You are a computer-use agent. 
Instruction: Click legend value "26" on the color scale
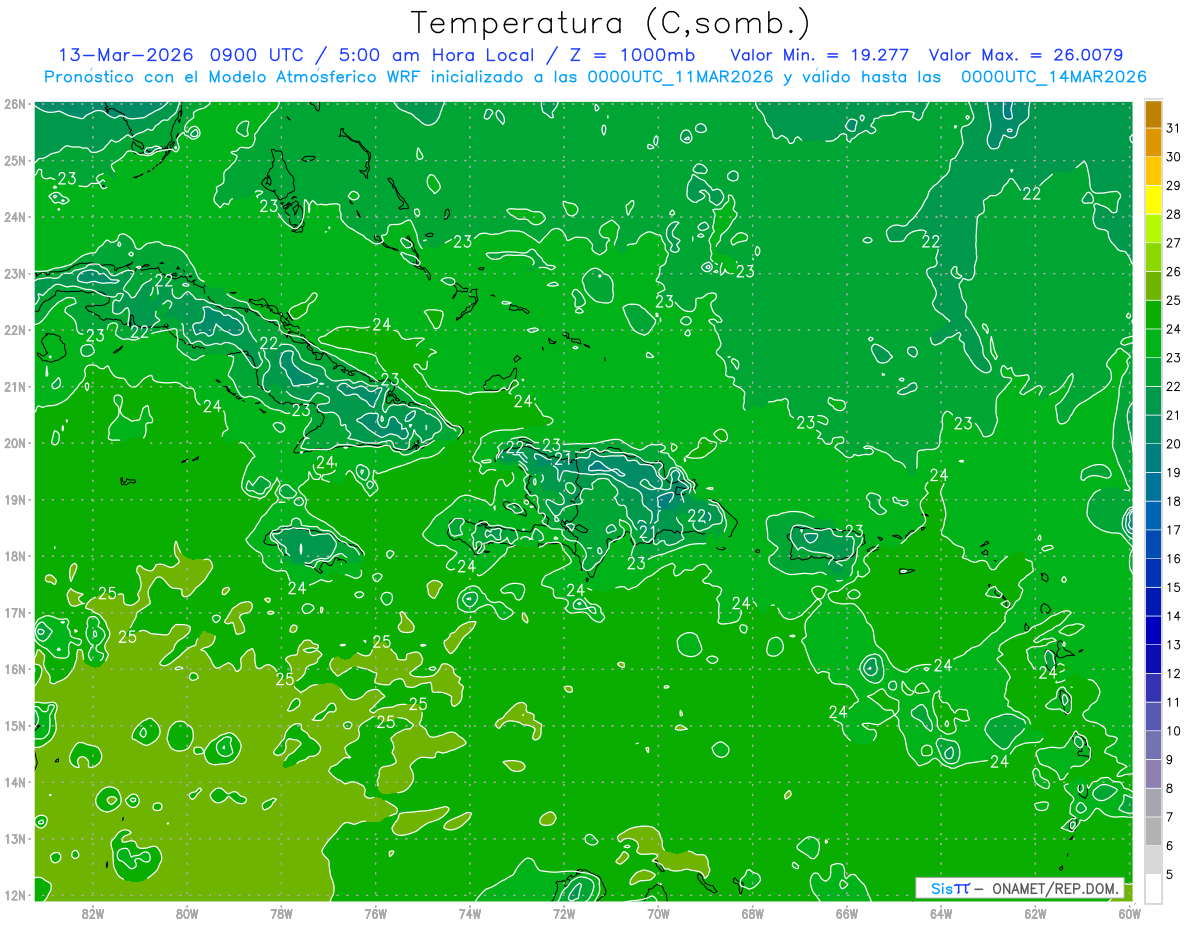point(1173,272)
